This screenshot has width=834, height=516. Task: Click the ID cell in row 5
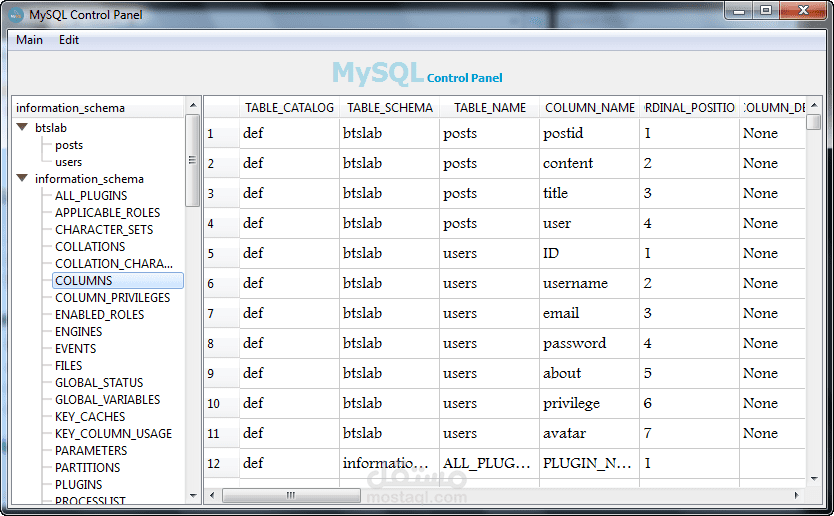pos(590,253)
